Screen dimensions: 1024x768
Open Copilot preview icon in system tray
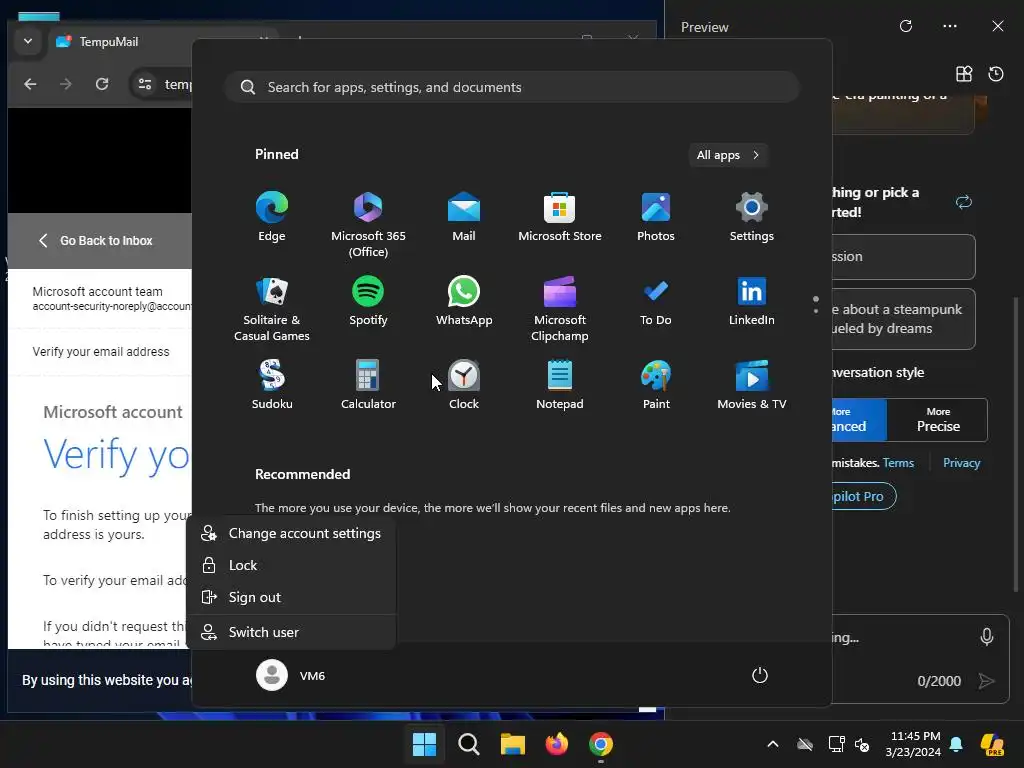992,744
